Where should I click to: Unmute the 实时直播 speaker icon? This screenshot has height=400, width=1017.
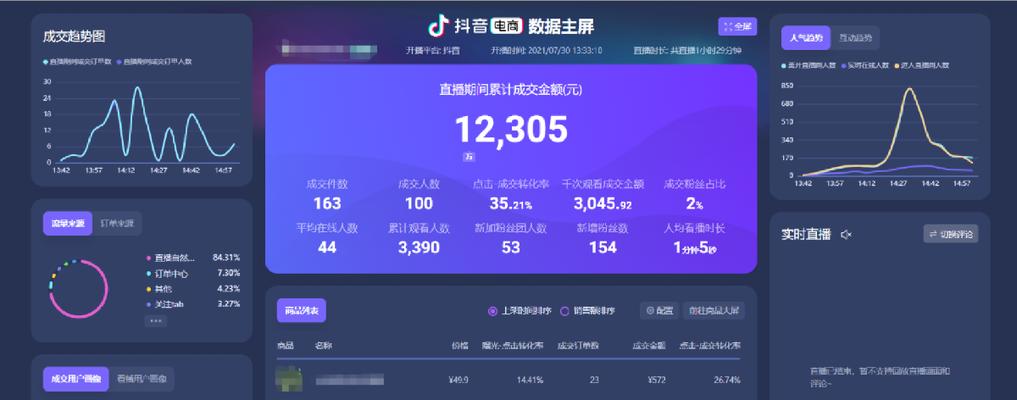[846, 235]
